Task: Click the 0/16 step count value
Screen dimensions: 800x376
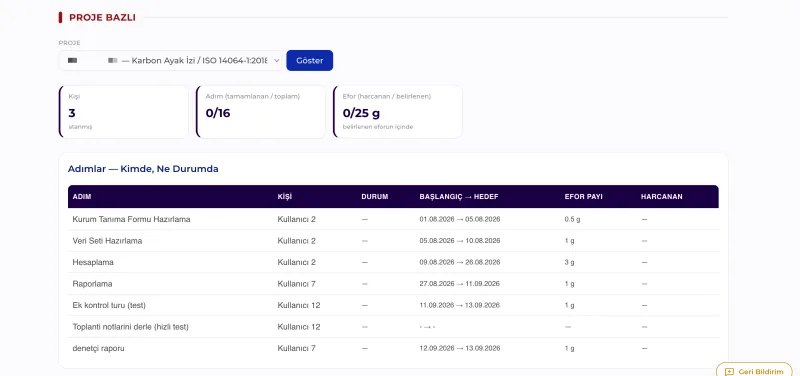Action: pos(218,113)
